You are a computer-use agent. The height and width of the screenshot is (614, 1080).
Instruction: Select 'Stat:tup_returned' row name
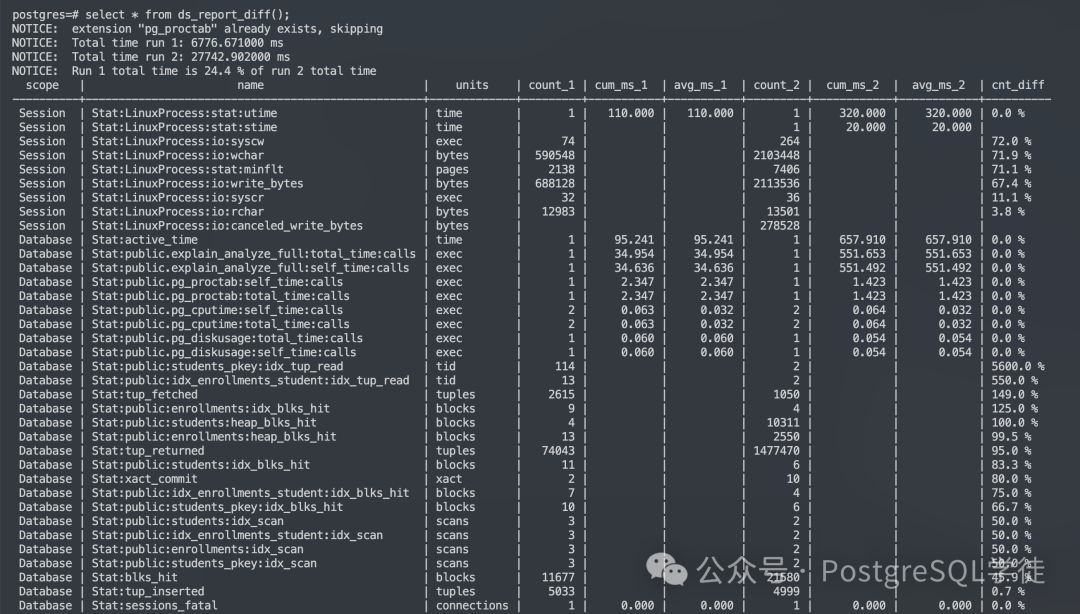tap(148, 451)
